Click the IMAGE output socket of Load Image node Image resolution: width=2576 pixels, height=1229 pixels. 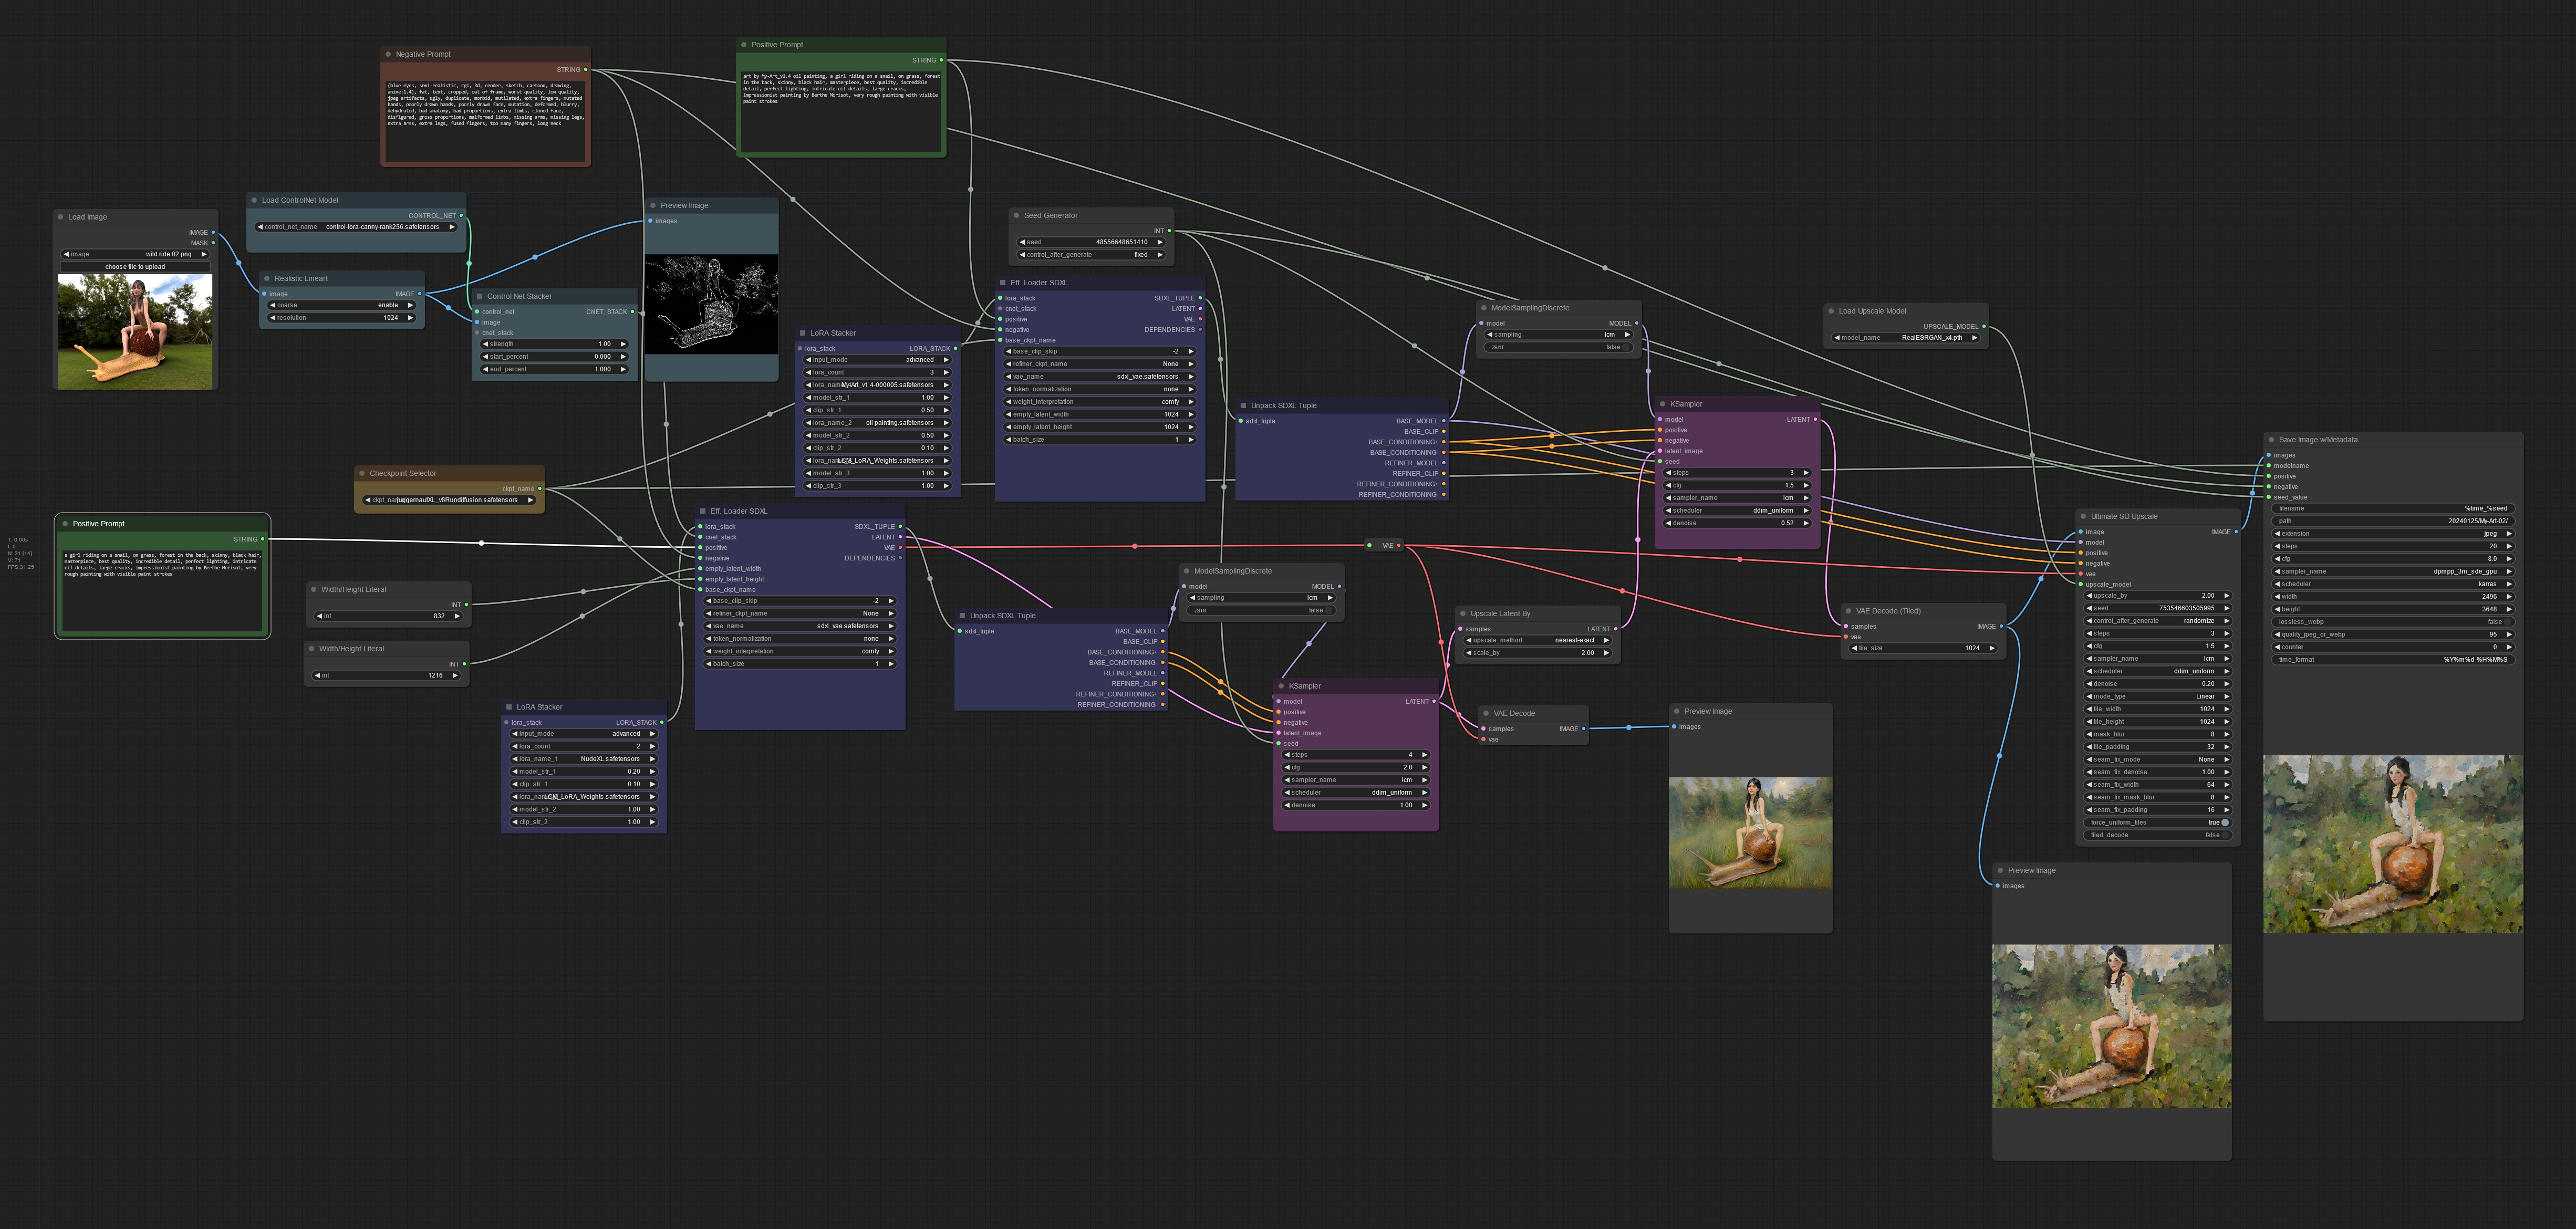[213, 232]
